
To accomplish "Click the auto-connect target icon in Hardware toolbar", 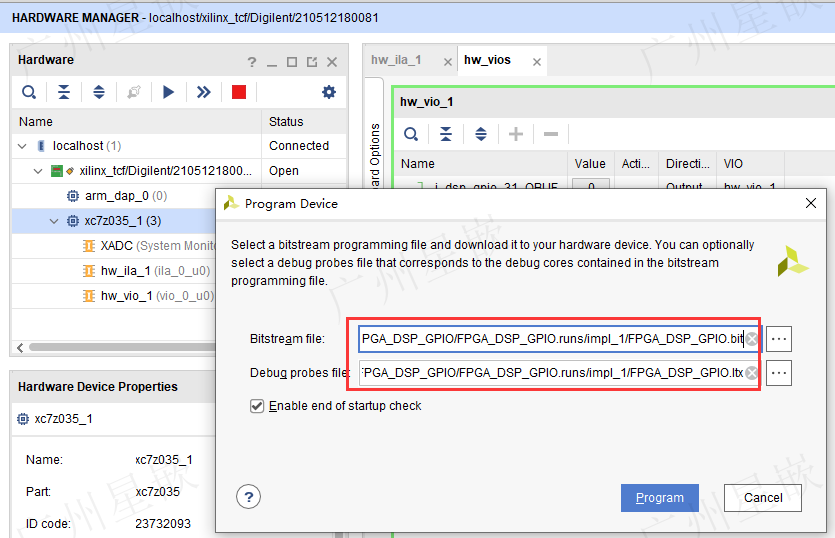I will [x=134, y=92].
